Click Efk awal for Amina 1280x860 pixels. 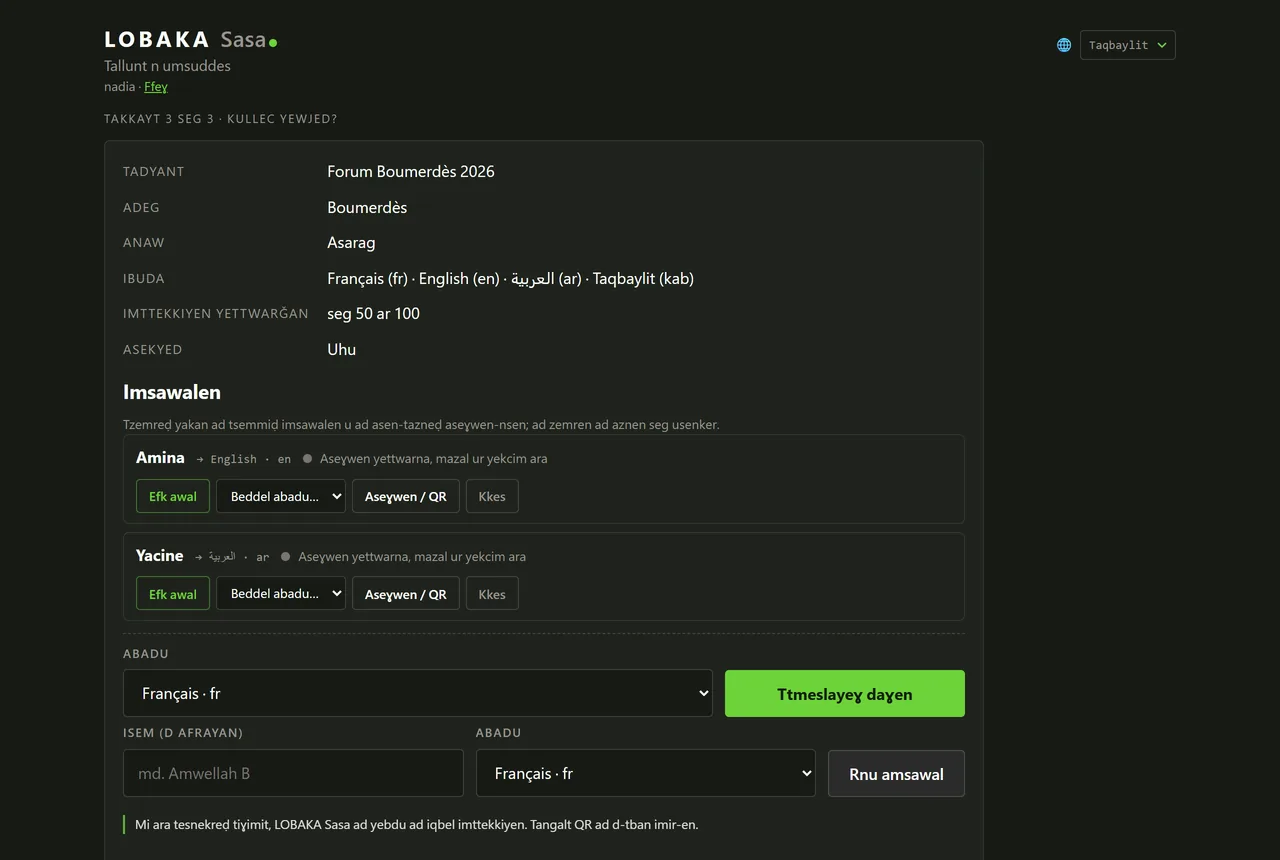[173, 496]
